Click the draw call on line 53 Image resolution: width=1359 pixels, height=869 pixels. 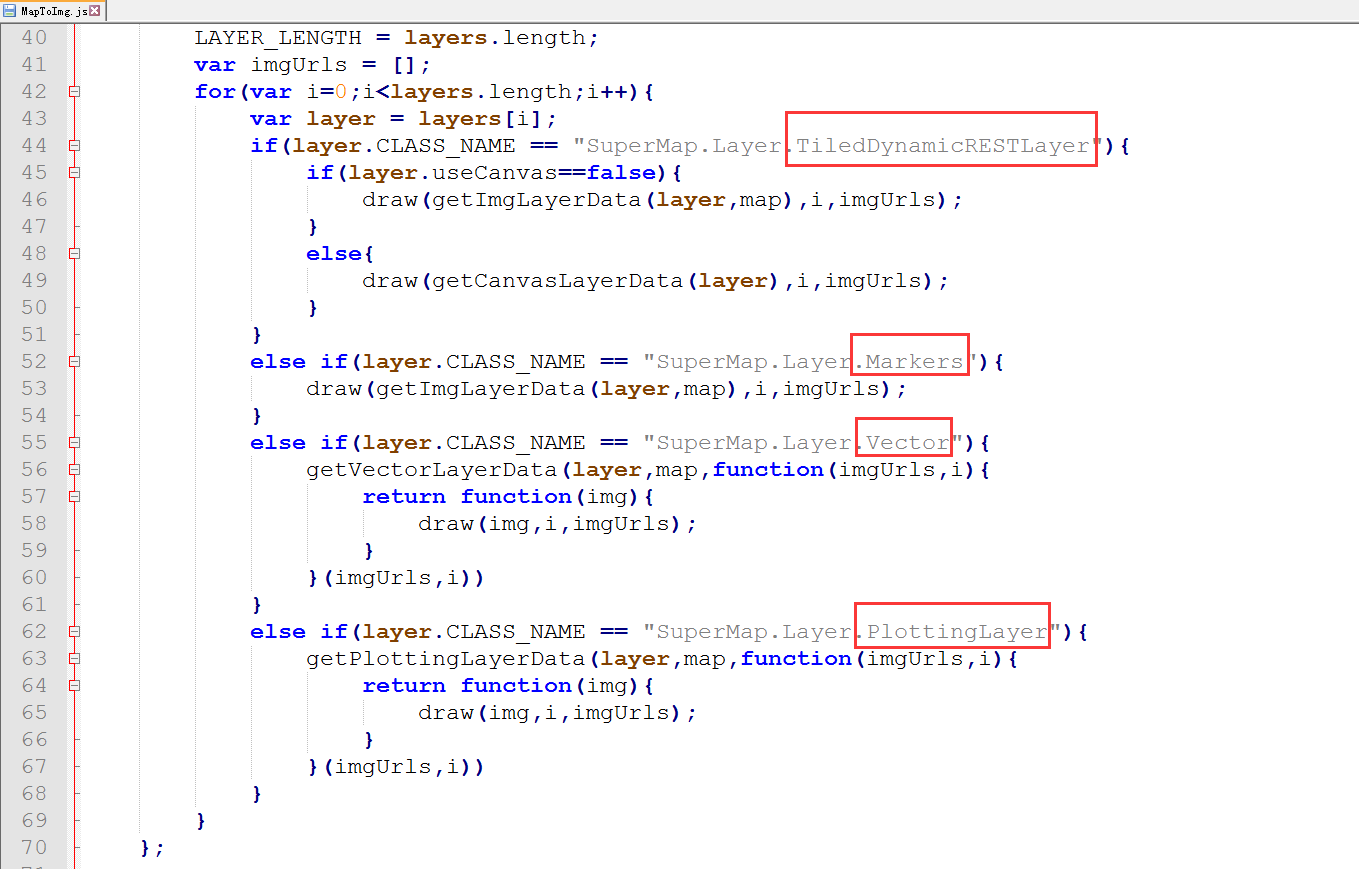click(x=606, y=389)
